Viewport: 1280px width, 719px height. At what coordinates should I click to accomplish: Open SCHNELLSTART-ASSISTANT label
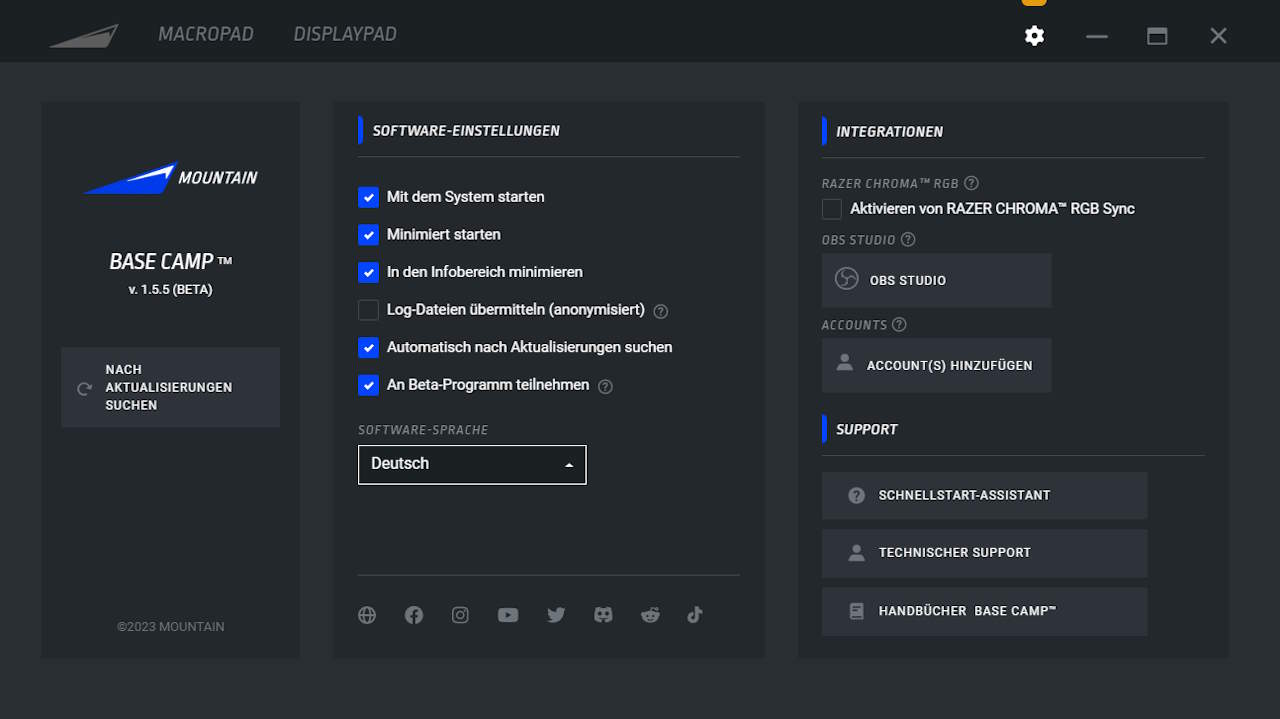(965, 495)
